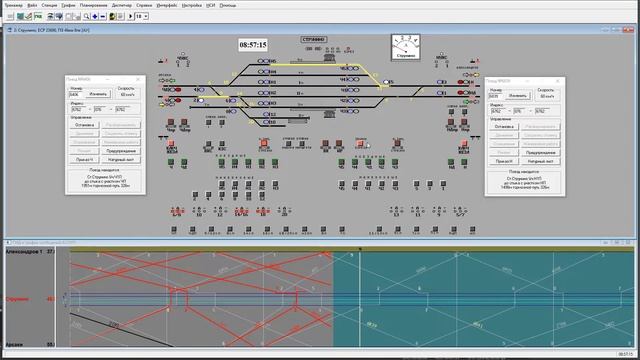The height and width of the screenshot is (360, 640).
Task: Click the Номер field in left train dialog
Action: (x=76, y=94)
